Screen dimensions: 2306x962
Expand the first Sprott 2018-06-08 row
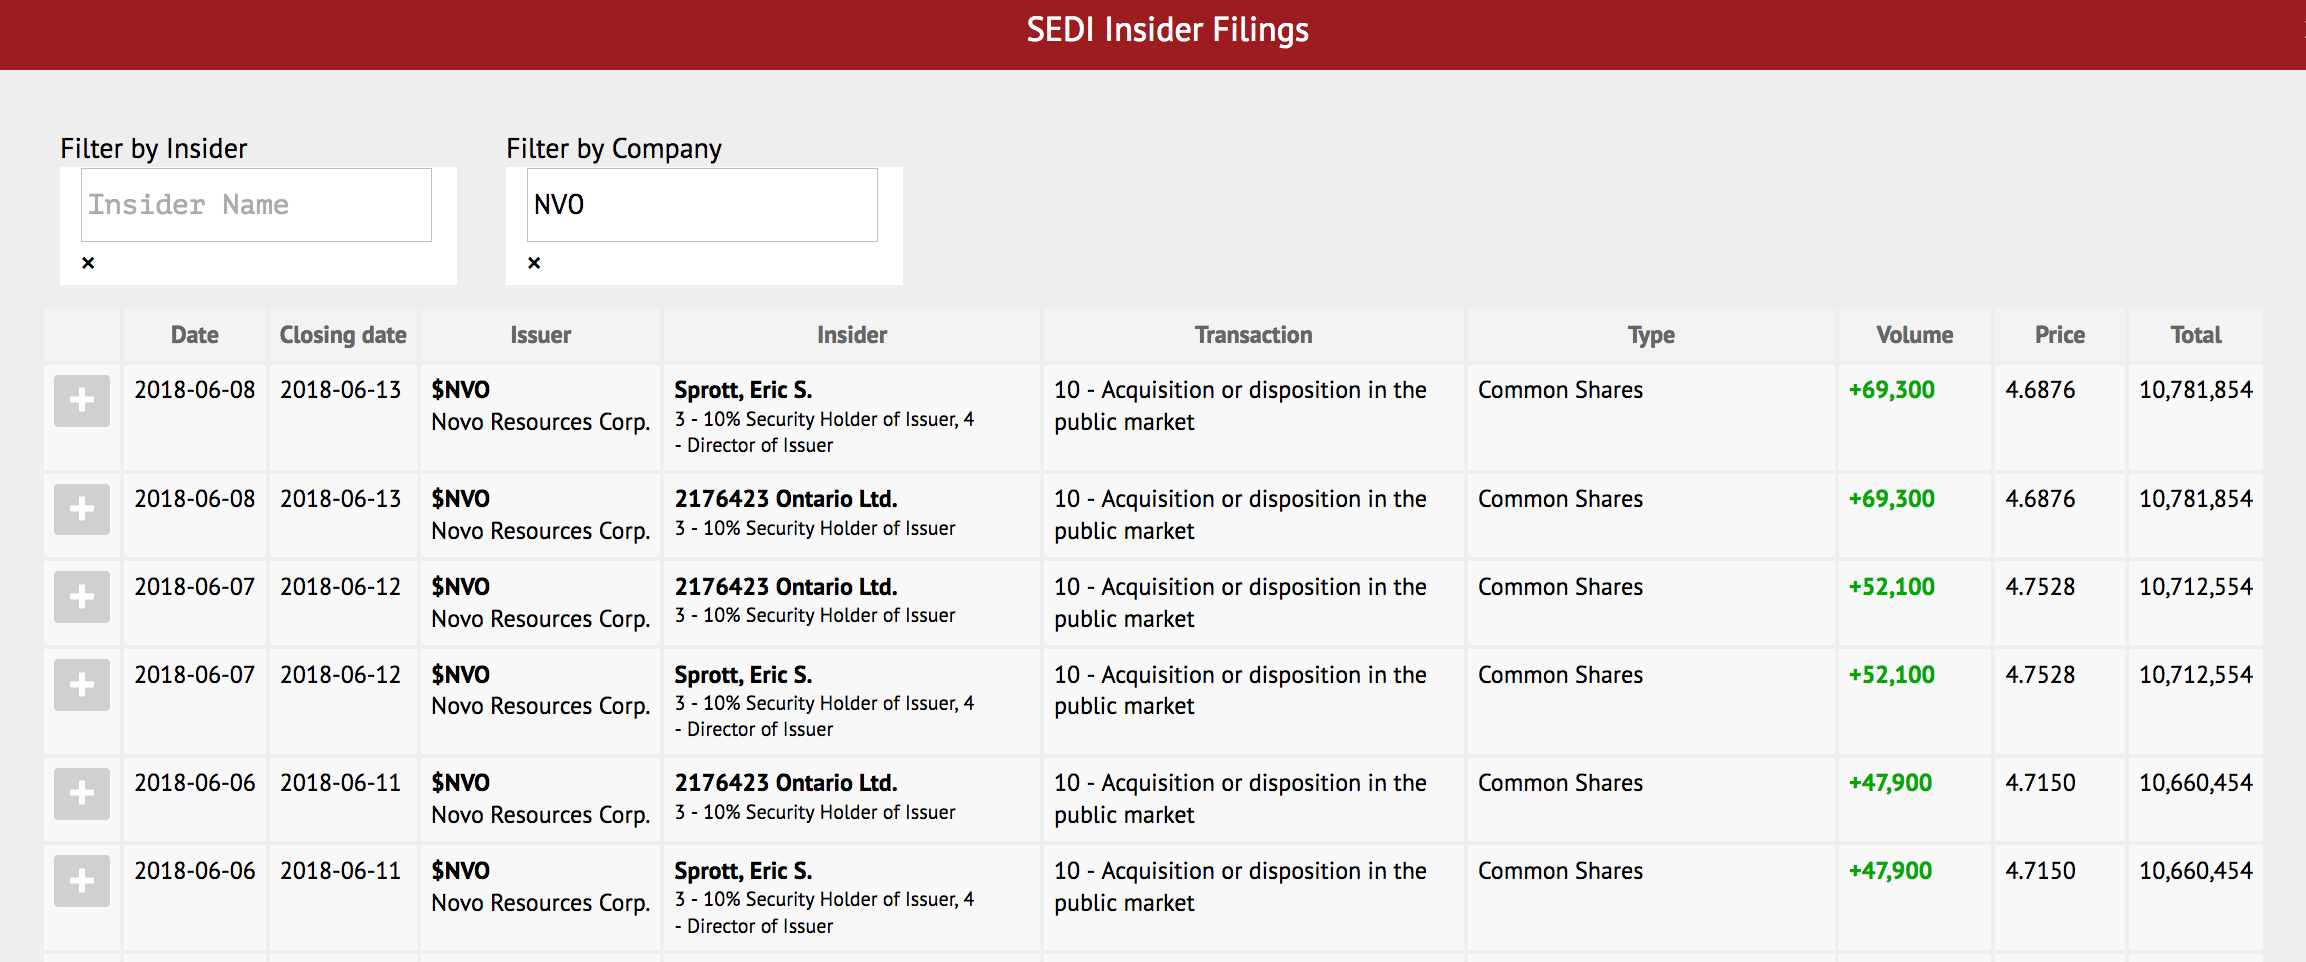pyautogui.click(x=82, y=401)
